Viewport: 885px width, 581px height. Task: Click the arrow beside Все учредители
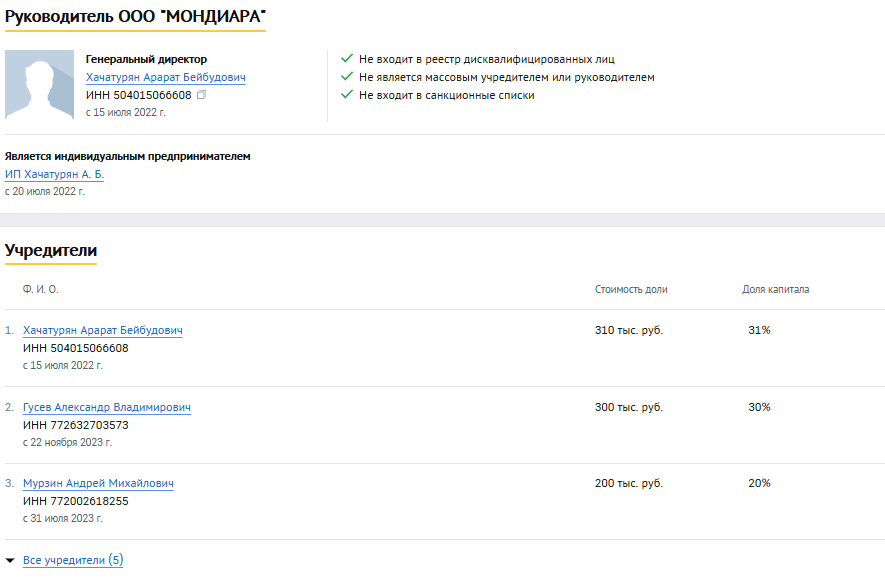(x=10, y=561)
